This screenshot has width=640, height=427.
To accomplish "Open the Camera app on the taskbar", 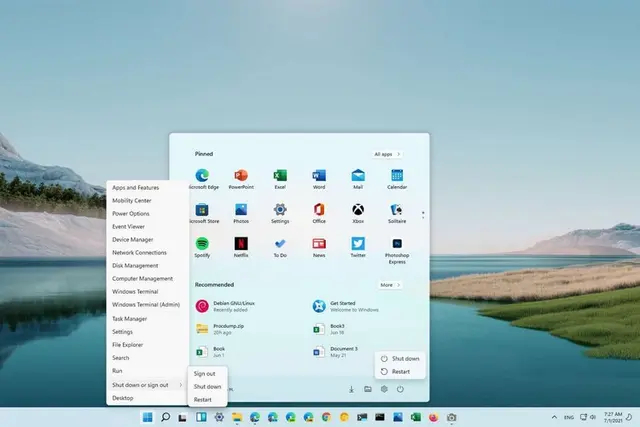I will point(451,417).
